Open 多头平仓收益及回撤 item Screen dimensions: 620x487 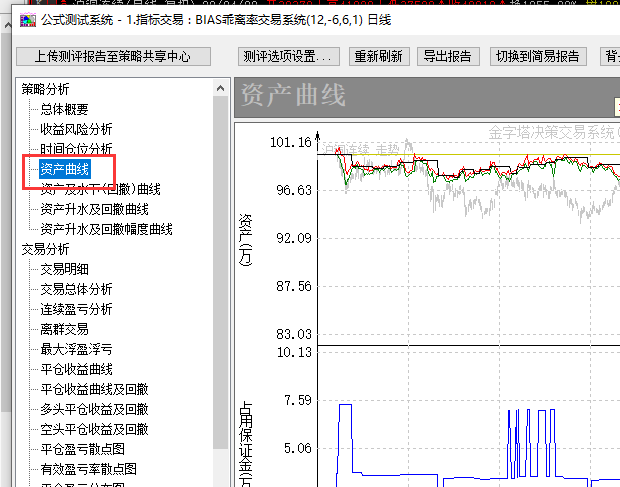(95, 409)
